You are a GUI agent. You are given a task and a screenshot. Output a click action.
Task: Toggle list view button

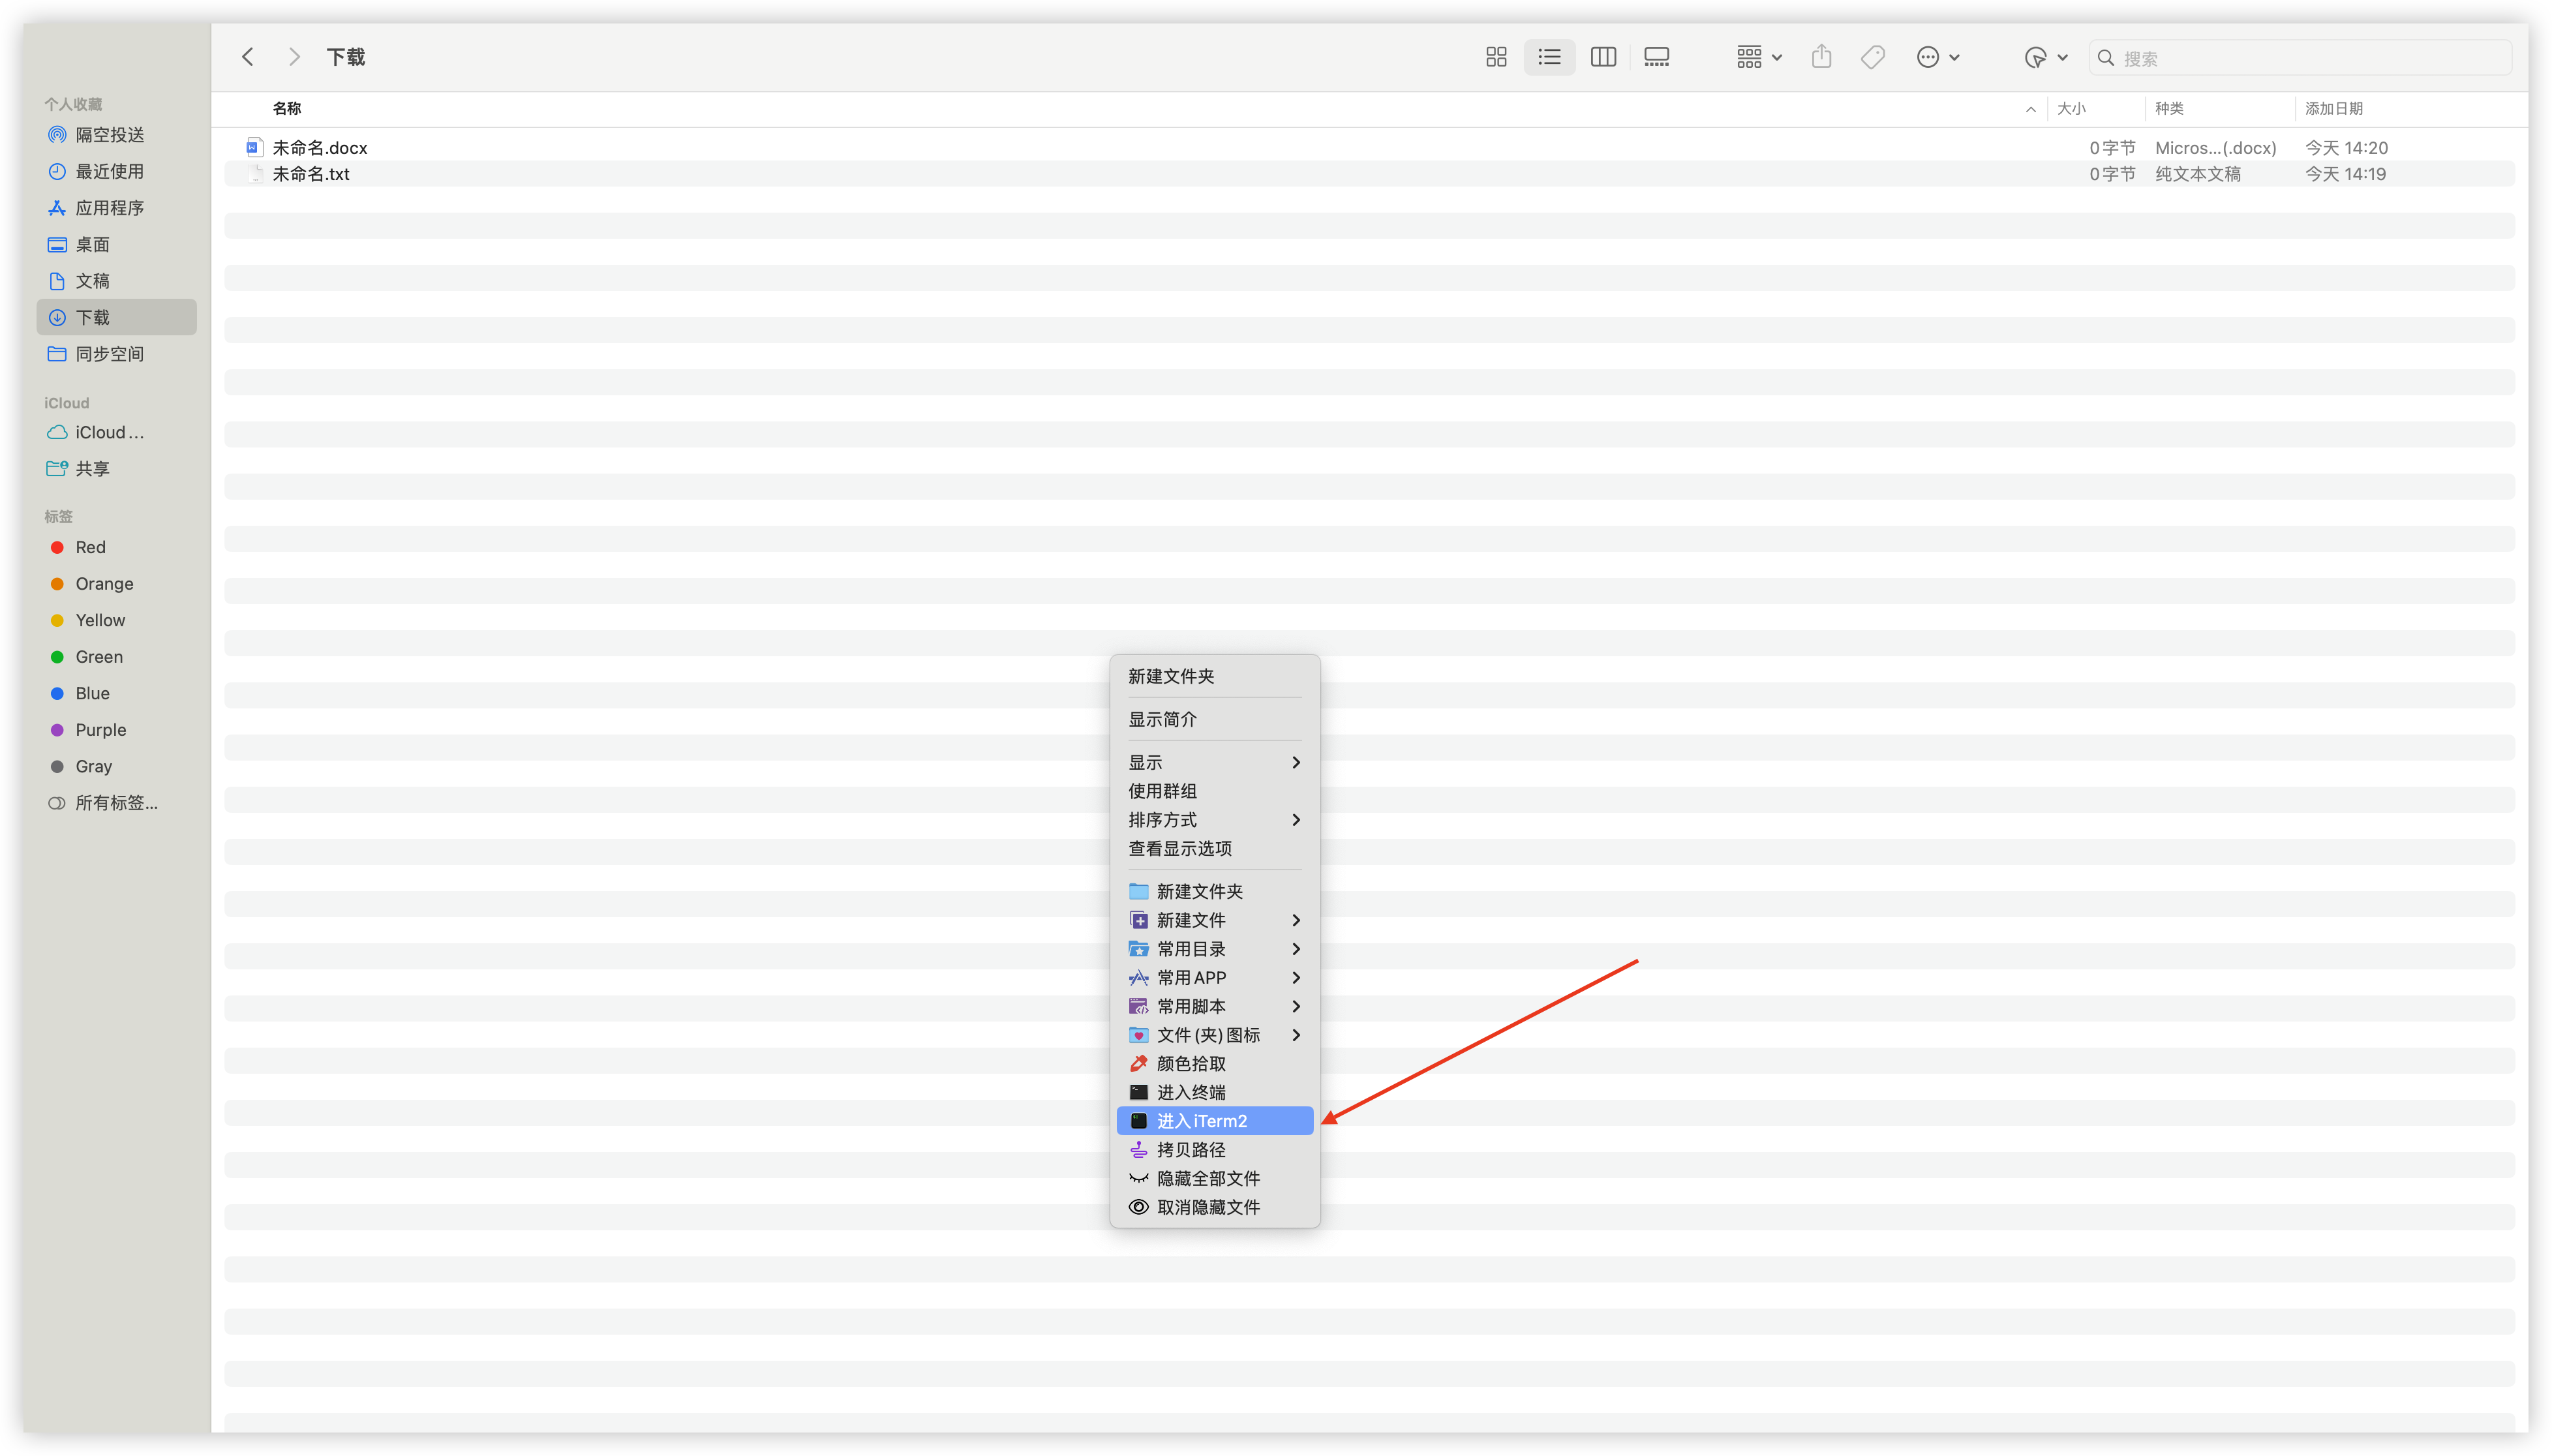pyautogui.click(x=1549, y=57)
